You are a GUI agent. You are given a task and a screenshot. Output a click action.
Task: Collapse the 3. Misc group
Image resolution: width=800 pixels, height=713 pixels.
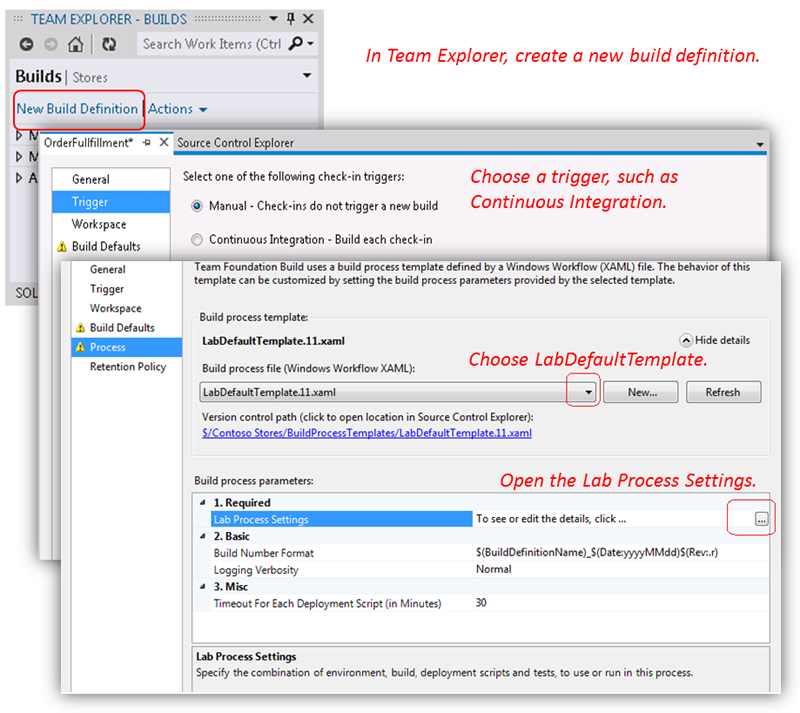(203, 586)
